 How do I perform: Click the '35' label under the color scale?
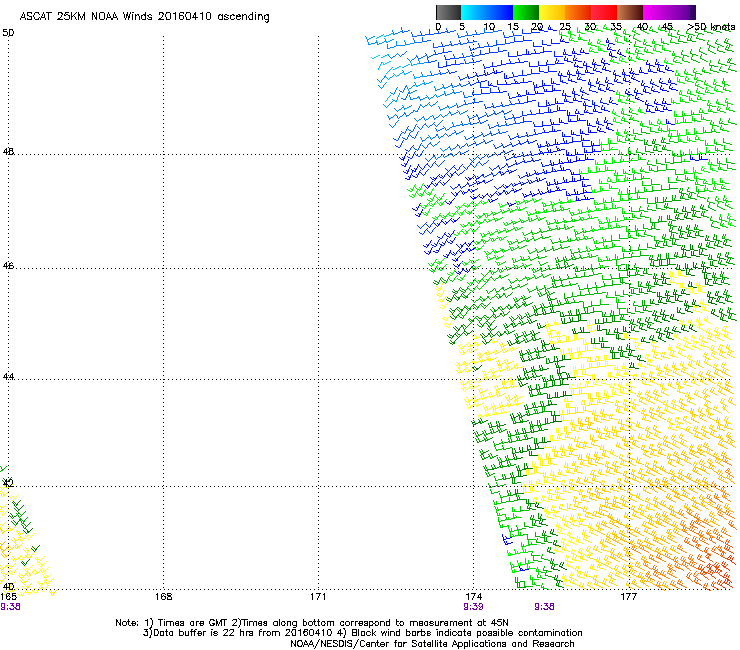616,27
